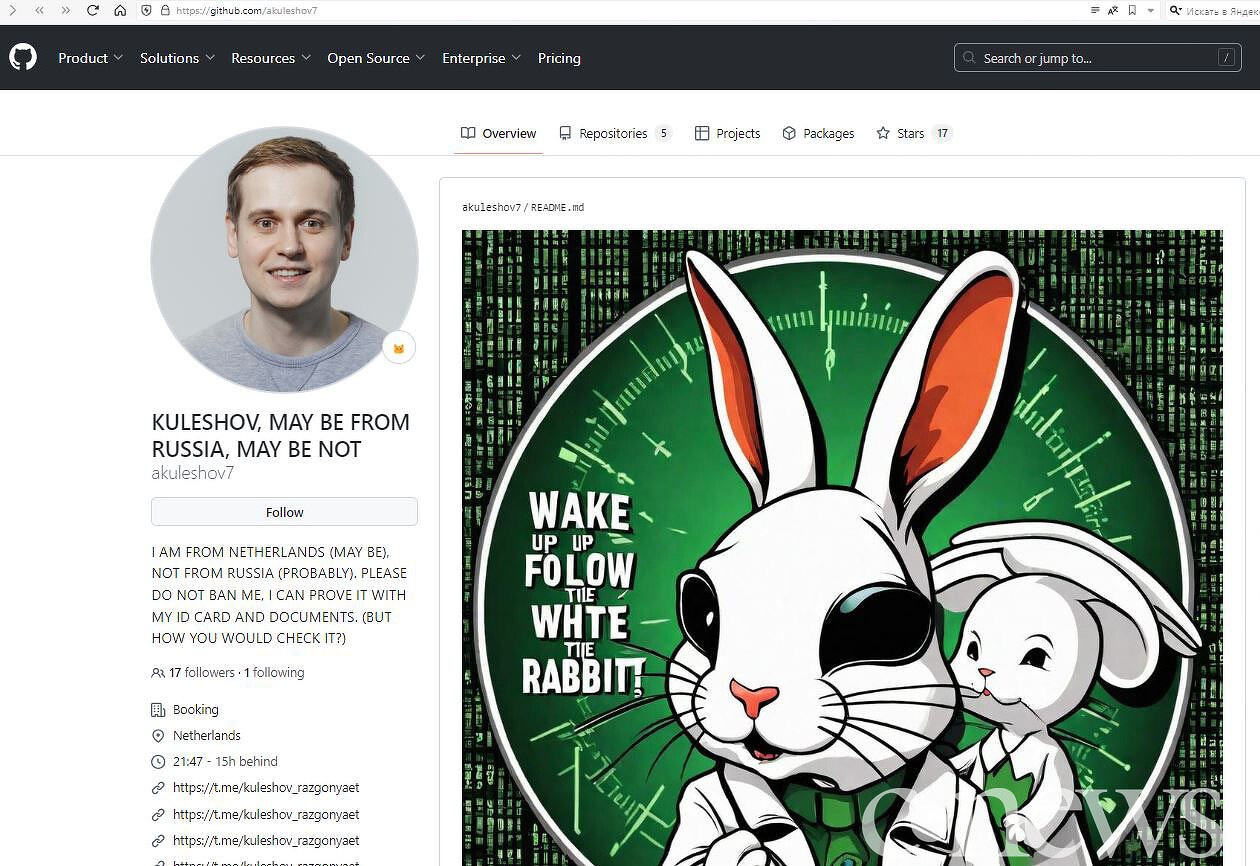Expand the Enterprise menu
The image size is (1260, 866).
click(x=481, y=58)
